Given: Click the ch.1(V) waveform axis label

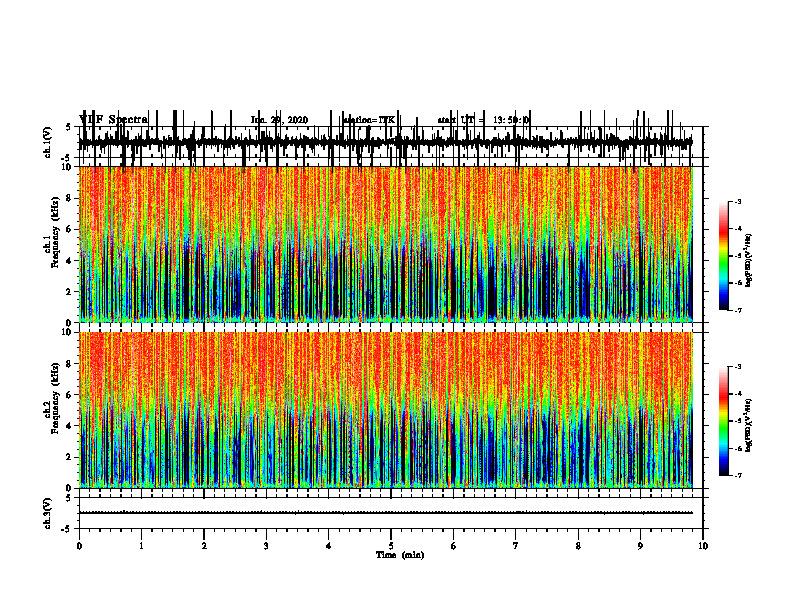Looking at the screenshot, I should 48,141.
